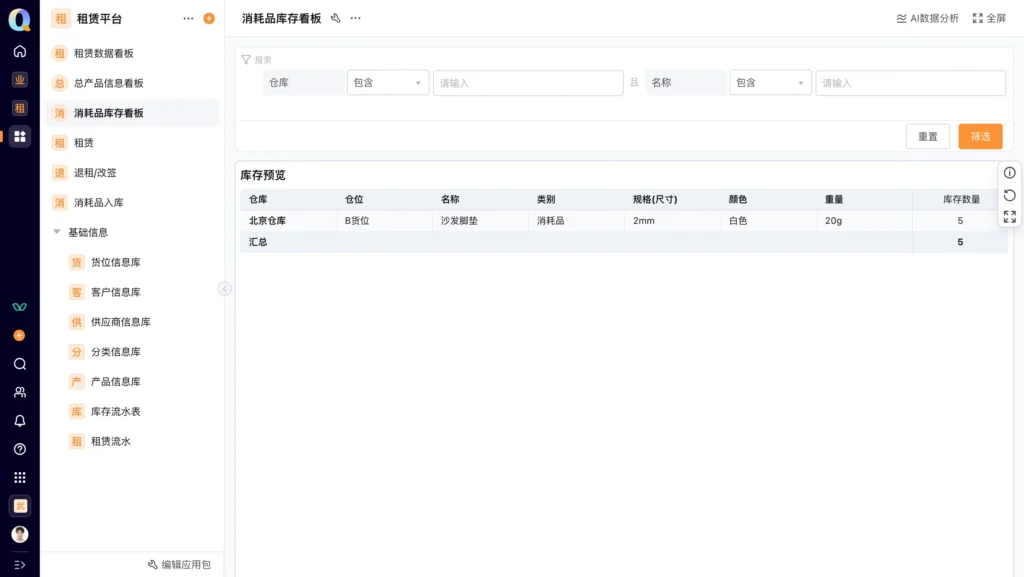
Task: Open the help question mark icon
Action: click(x=20, y=449)
